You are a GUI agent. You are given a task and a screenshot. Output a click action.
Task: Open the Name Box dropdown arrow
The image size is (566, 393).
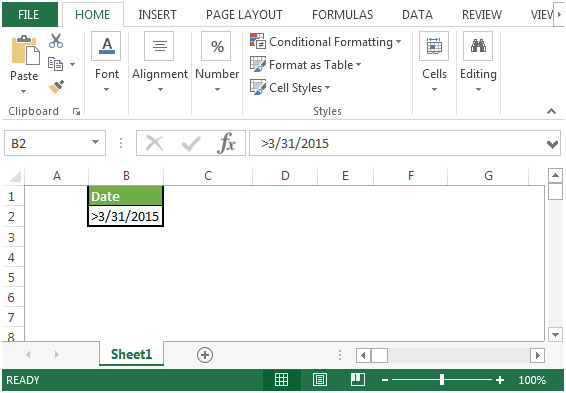95,143
